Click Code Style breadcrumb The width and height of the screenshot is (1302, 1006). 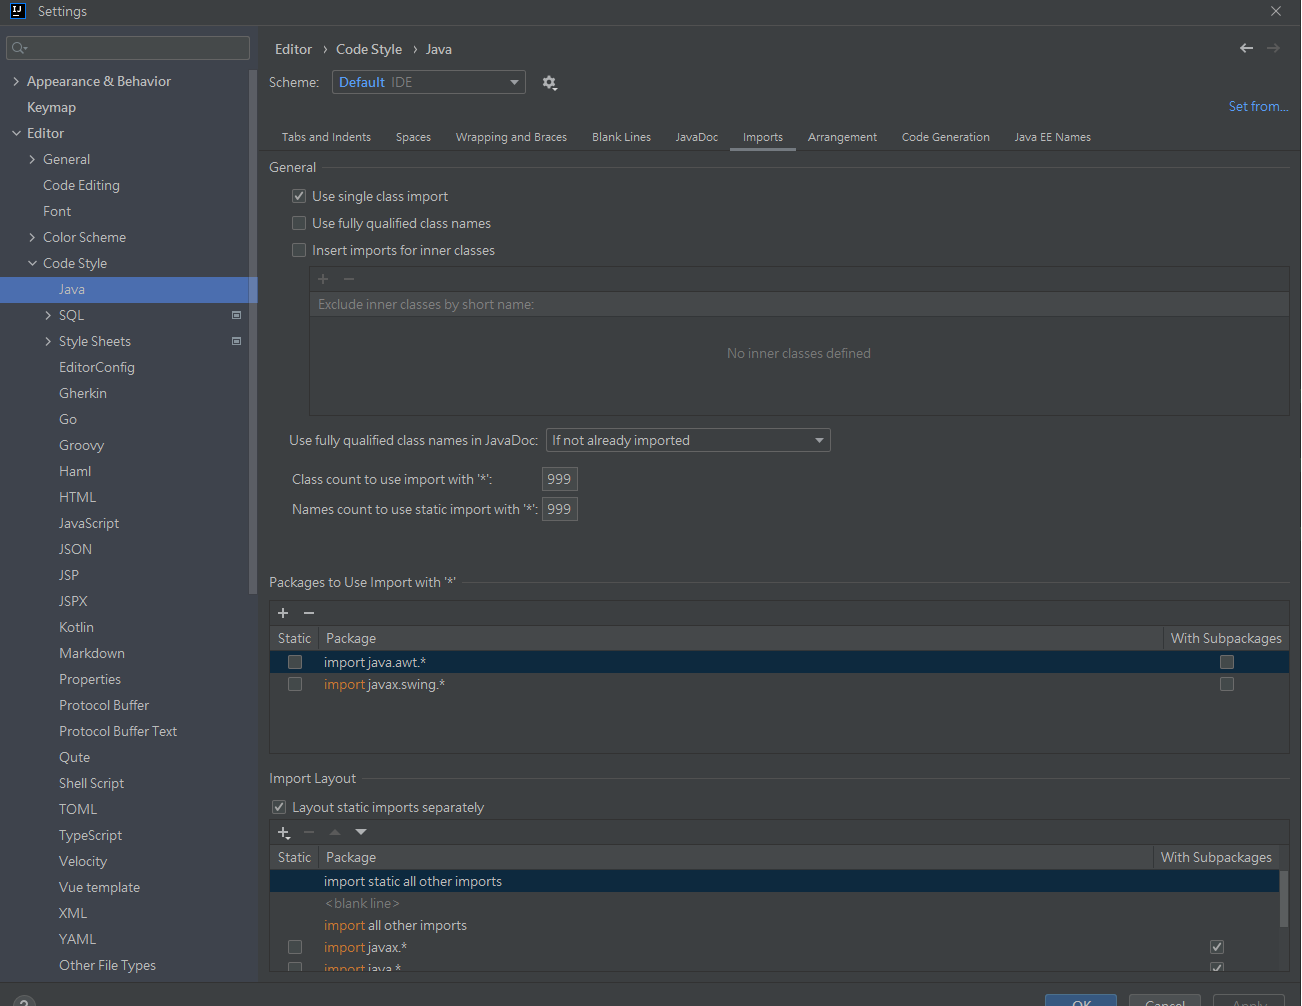tap(369, 49)
